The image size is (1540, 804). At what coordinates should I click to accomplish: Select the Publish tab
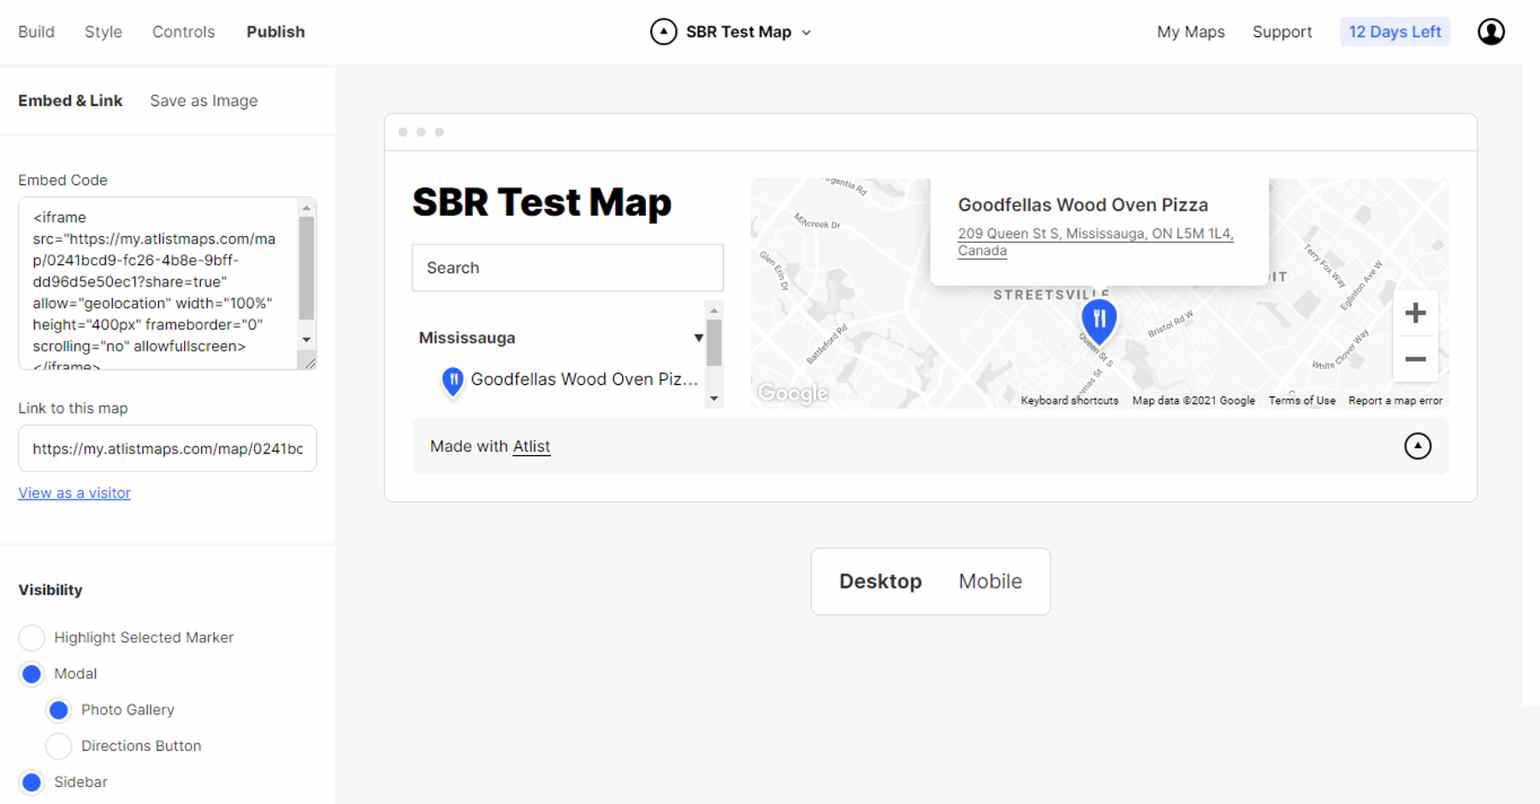tap(276, 32)
